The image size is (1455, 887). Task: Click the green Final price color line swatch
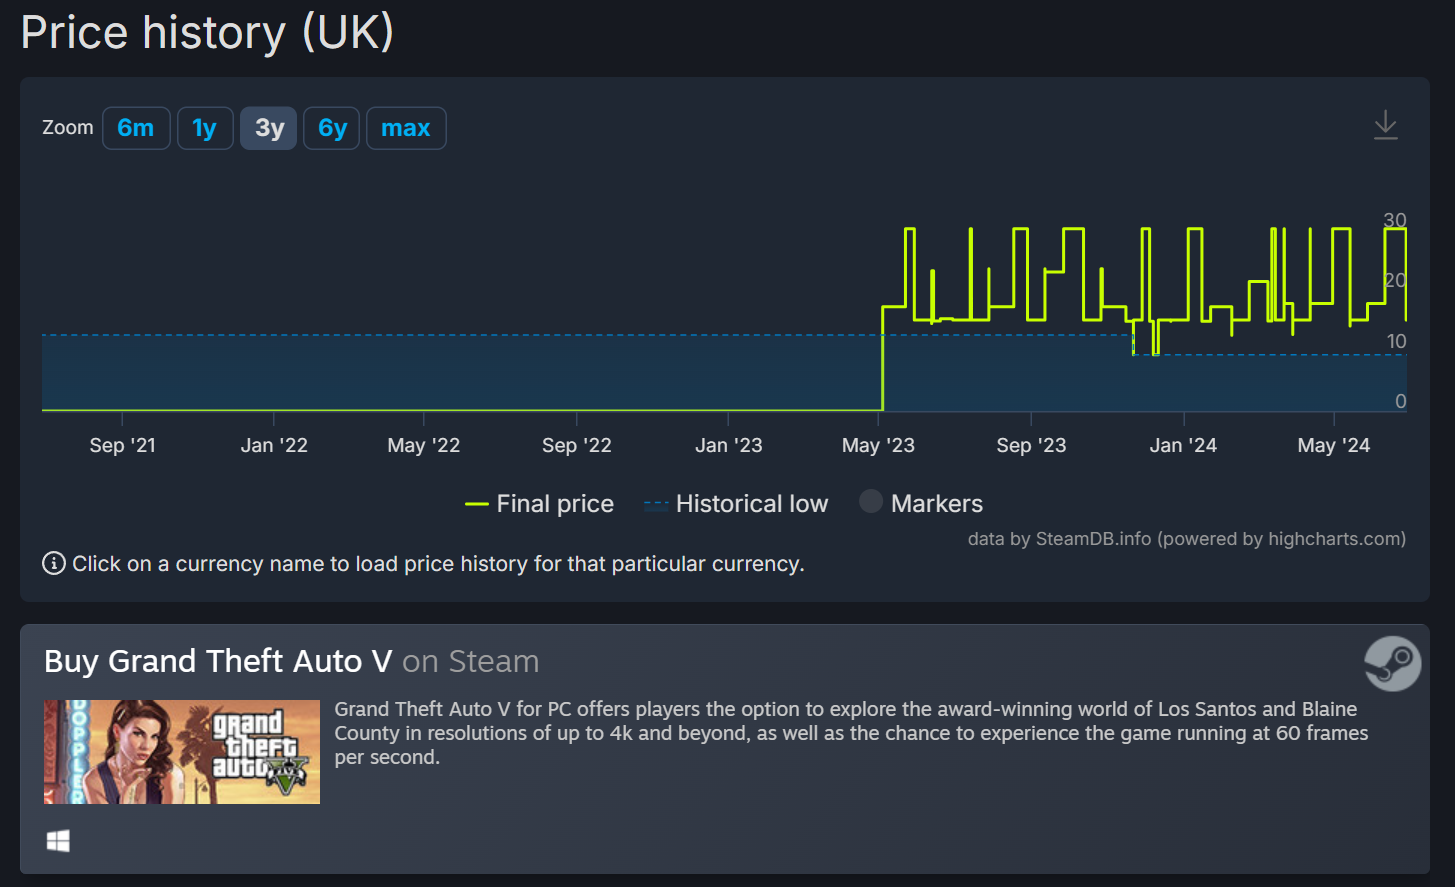point(477,504)
